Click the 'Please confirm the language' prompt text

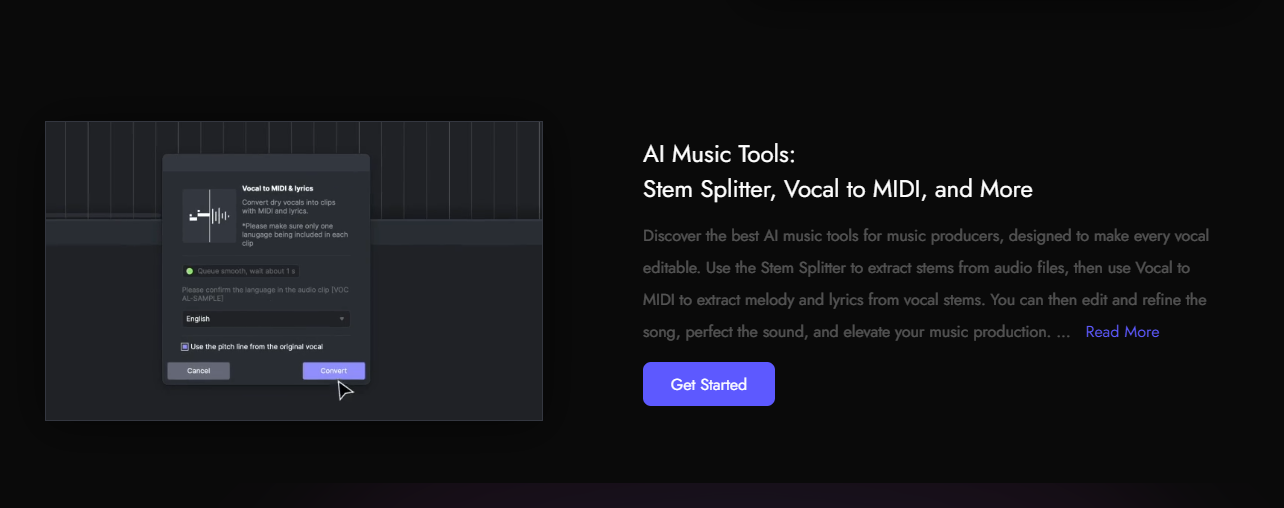265,294
